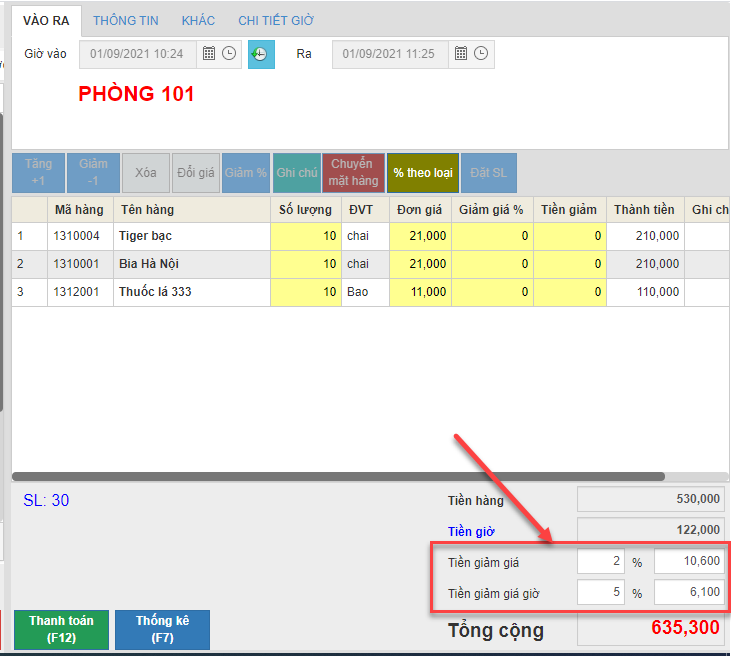Switch to the THÔNG TIN tab

tap(125, 20)
